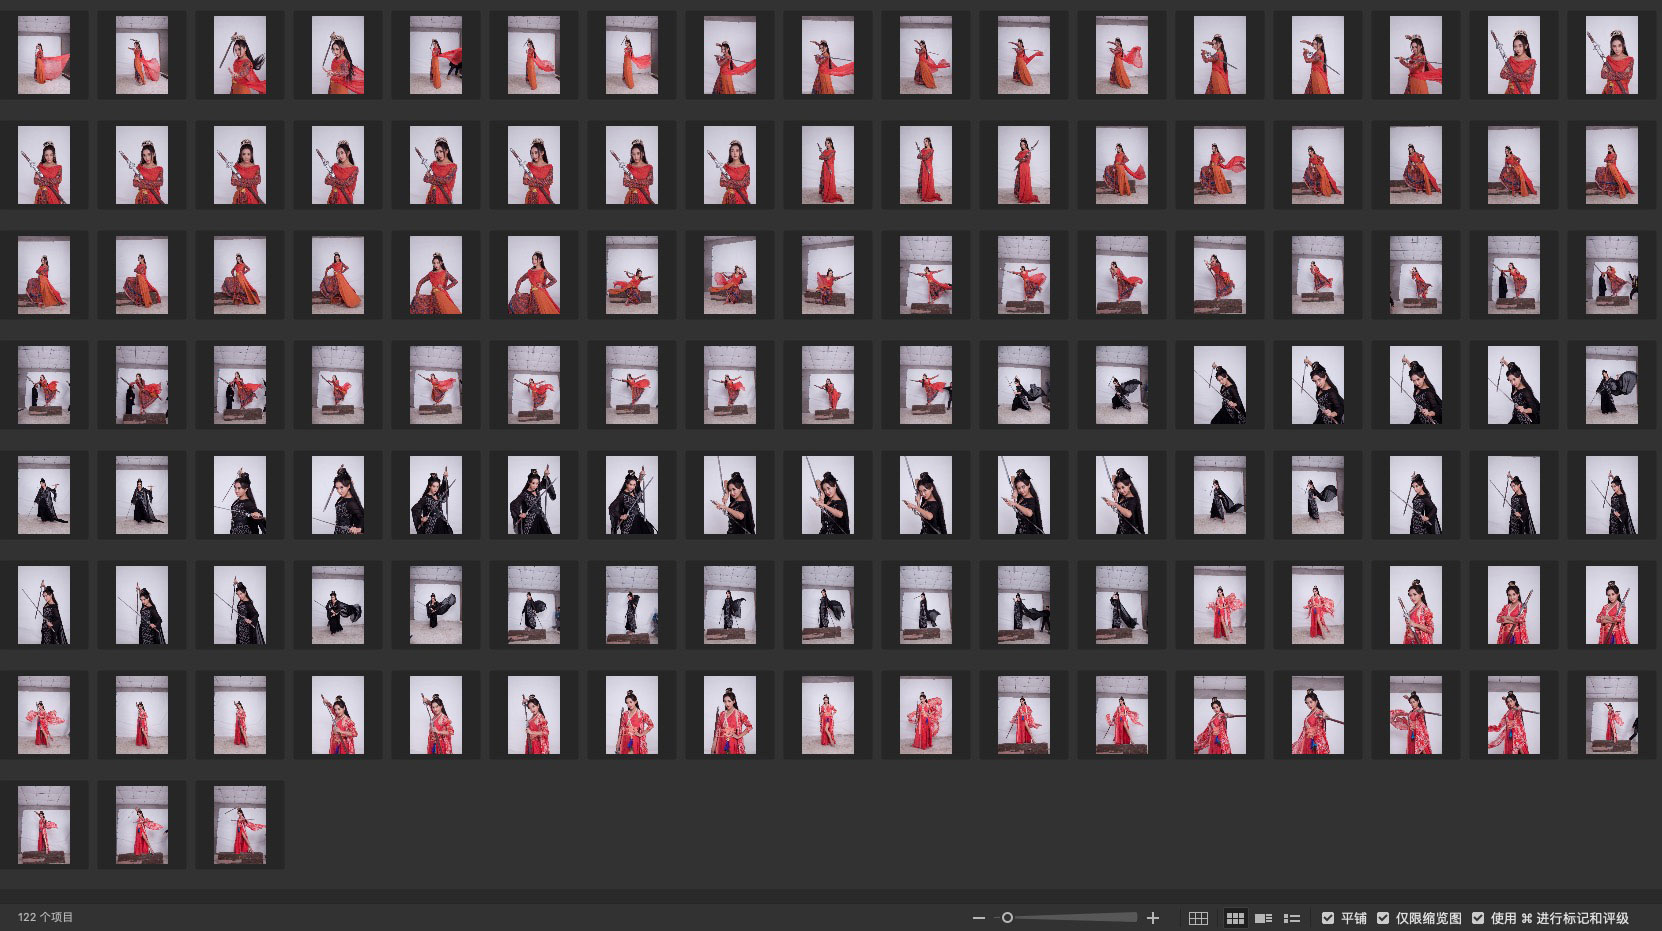The image size is (1662, 931).
Task: Select the last thumbnail in the top row
Action: (x=1611, y=55)
